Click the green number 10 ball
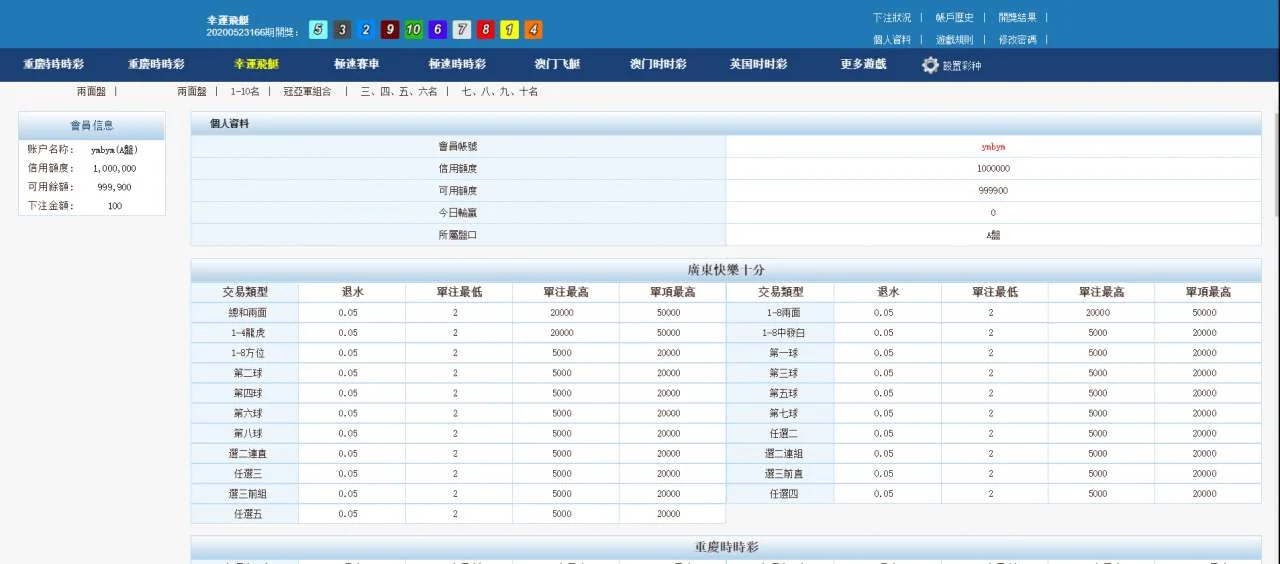 414,30
